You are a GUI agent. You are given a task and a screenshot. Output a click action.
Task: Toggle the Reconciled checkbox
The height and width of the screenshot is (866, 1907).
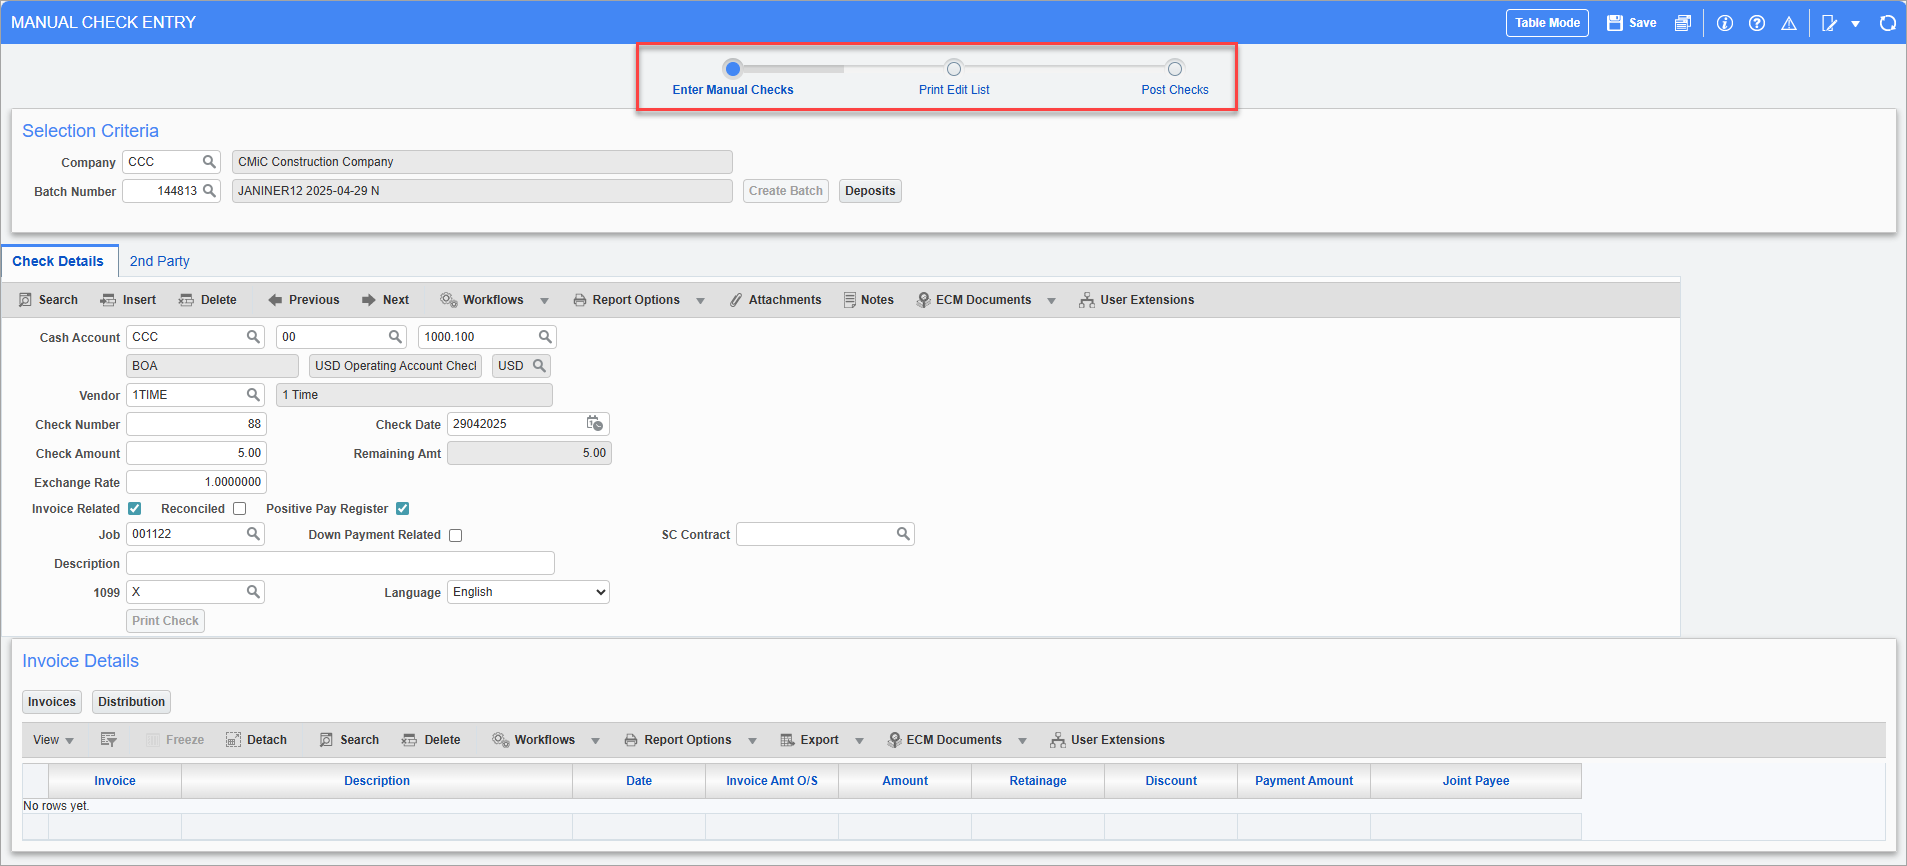tap(240, 509)
